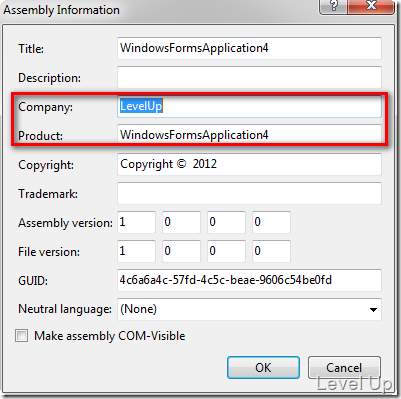Click the File version build number box
Image resolution: width=401 pixels, height=399 pixels.
[x=226, y=251]
